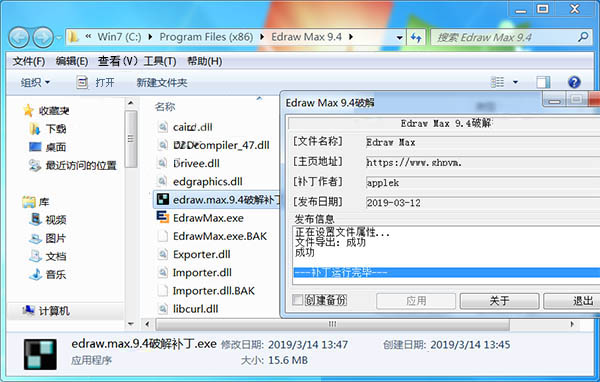
Task: Open 桌面 in the navigation pane
Action: (x=56, y=147)
